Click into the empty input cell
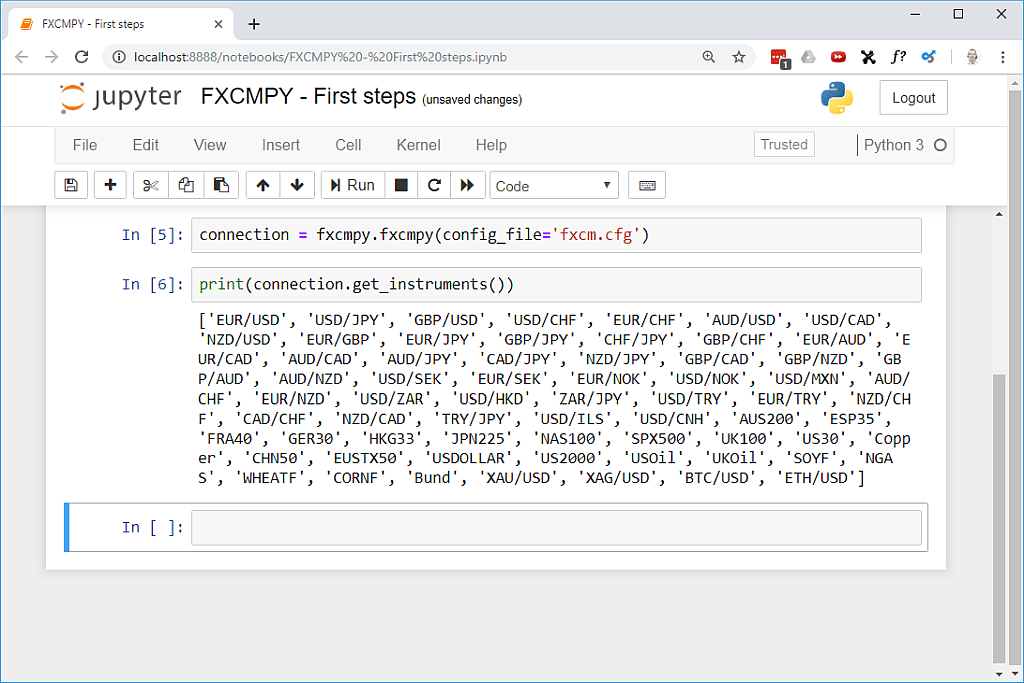1024x683 pixels. click(x=556, y=528)
